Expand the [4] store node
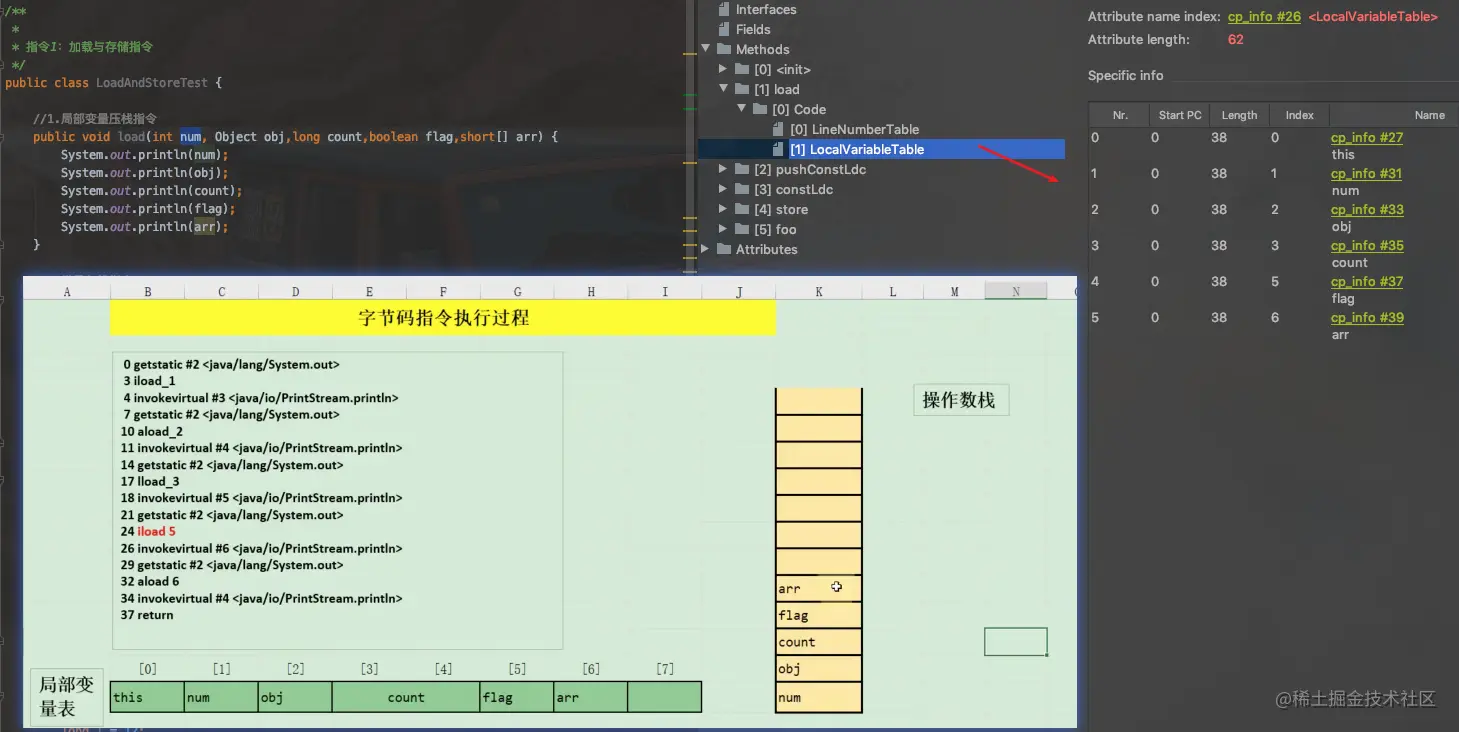1459x732 pixels. coord(724,209)
